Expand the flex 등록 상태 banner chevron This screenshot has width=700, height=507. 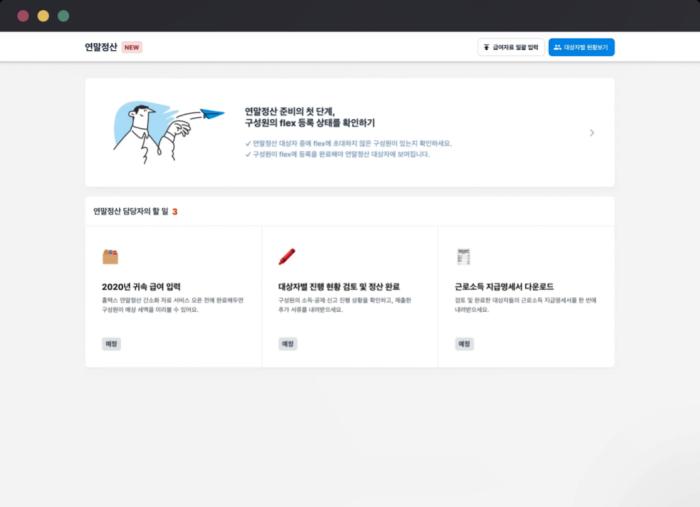[x=592, y=133]
